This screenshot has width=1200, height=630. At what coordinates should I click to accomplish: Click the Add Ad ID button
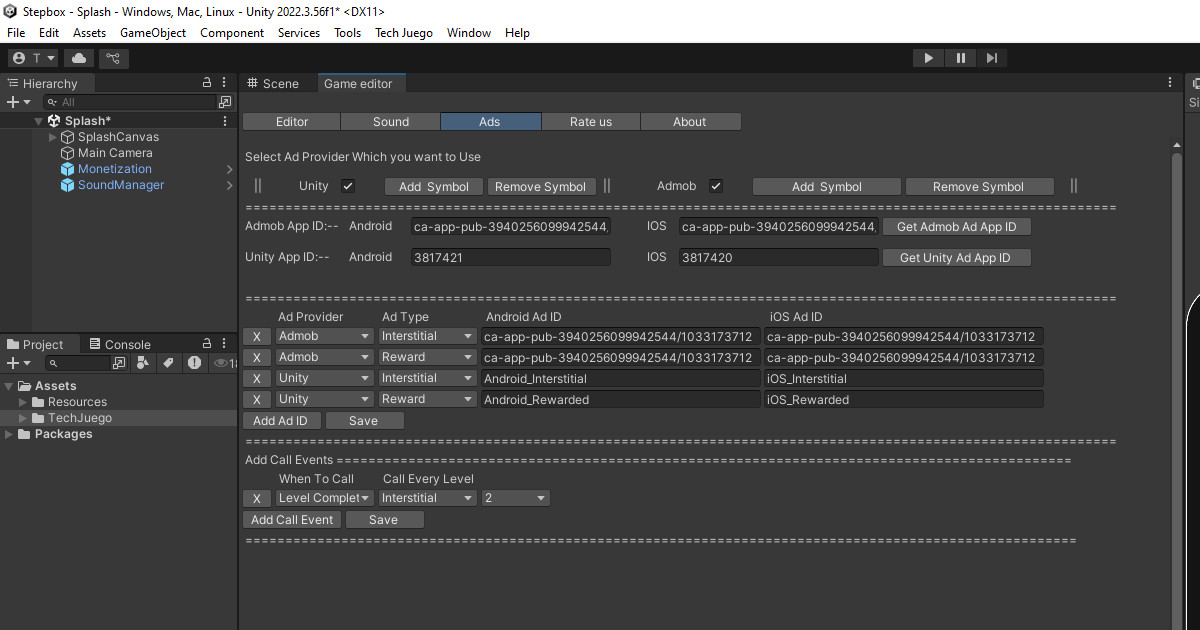point(281,421)
